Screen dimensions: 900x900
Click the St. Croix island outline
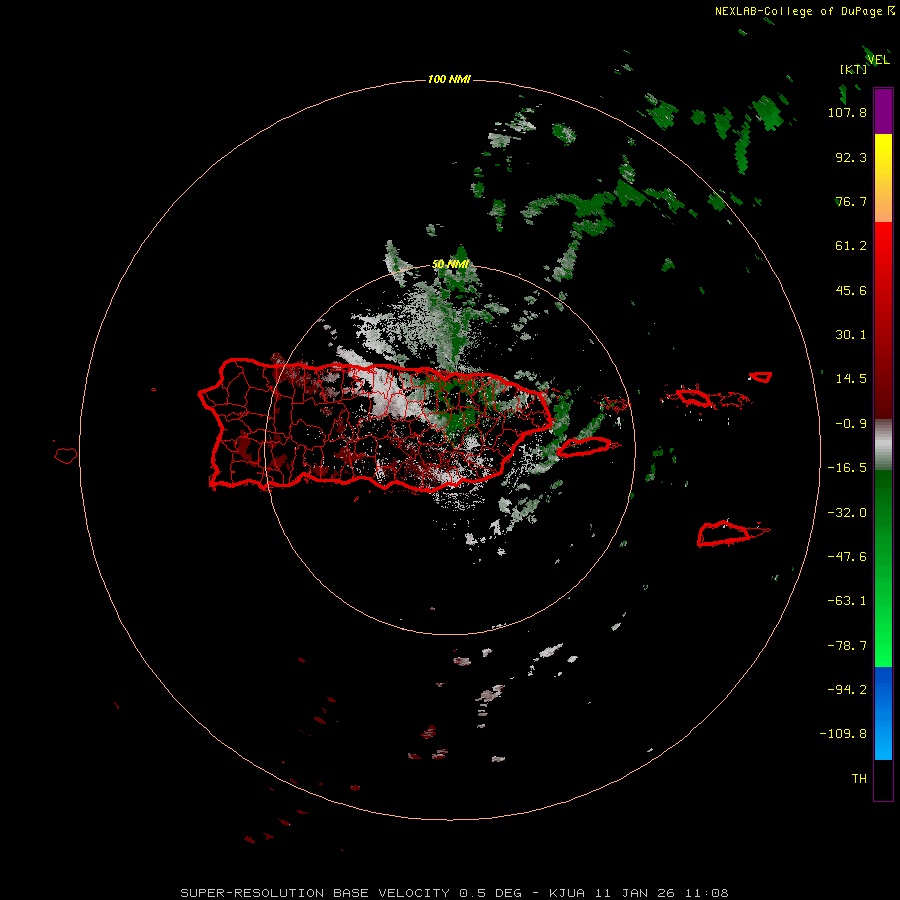click(x=724, y=534)
